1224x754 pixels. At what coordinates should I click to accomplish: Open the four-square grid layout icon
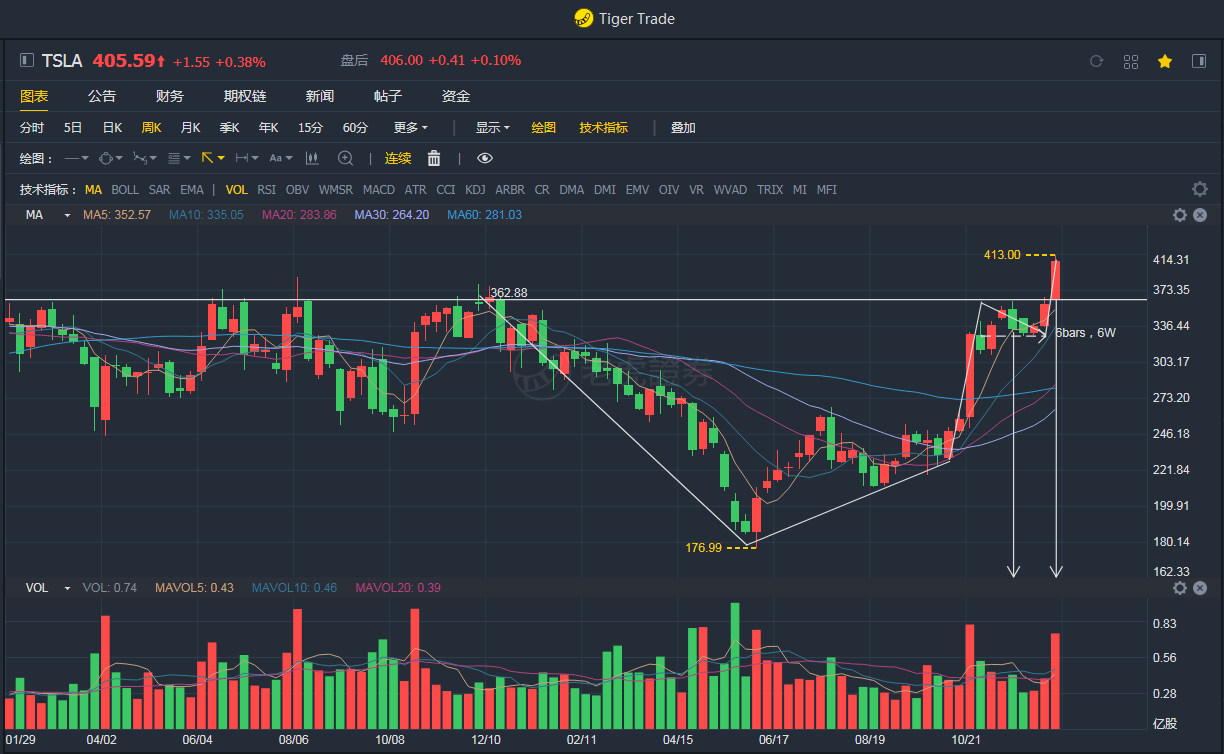point(1131,61)
